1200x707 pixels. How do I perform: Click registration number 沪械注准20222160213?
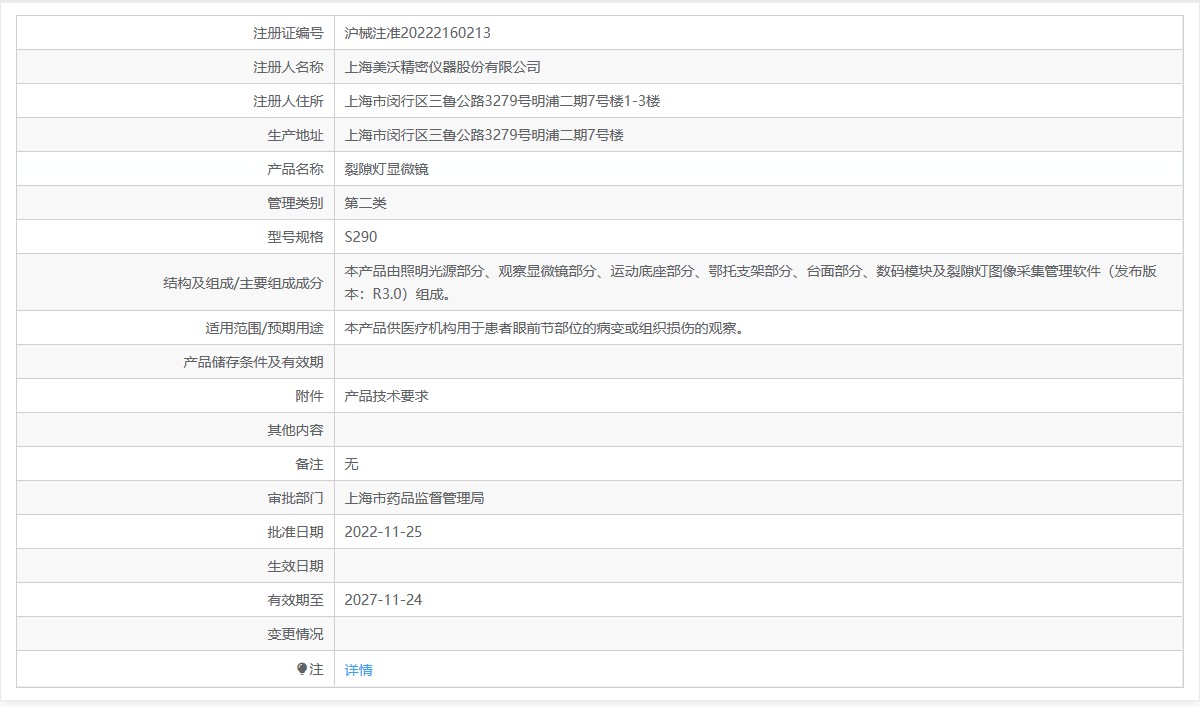point(417,33)
